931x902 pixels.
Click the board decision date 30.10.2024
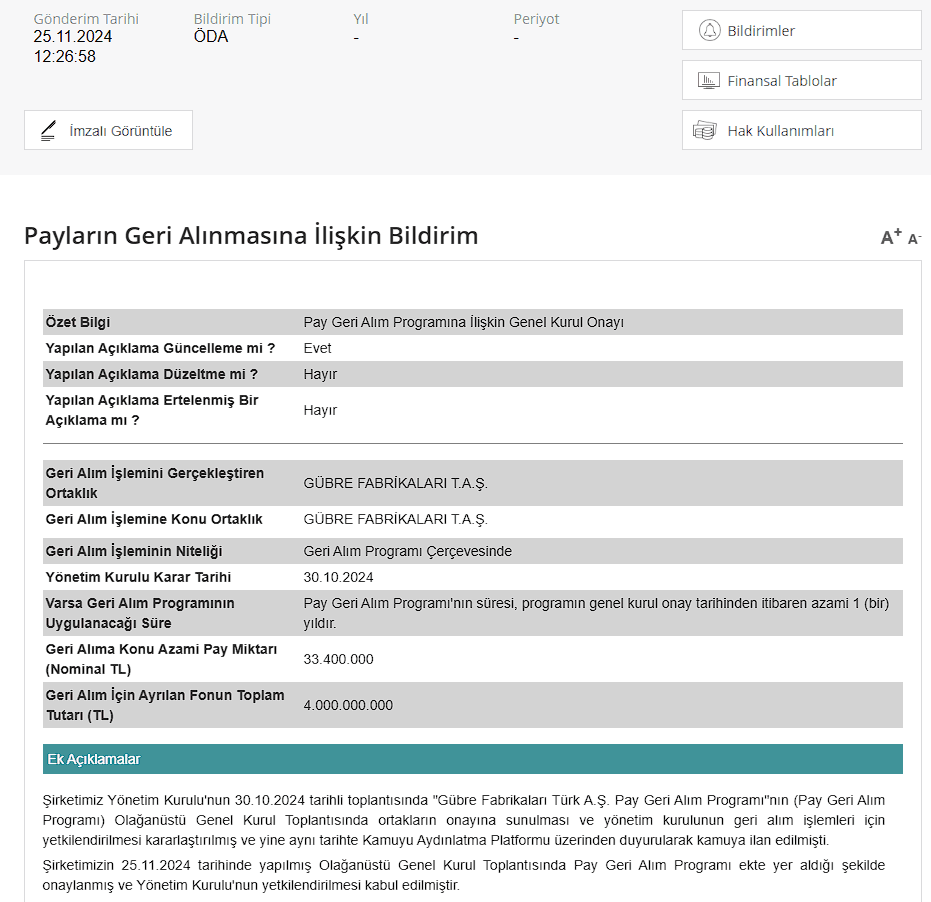[x=338, y=577]
